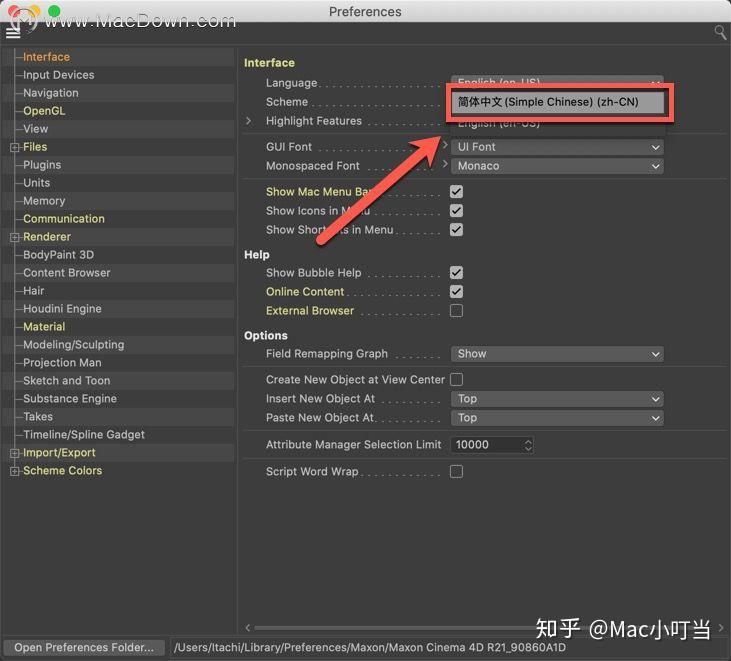Viewport: 731px width, 661px height.
Task: Select Material in the sidebar
Action: point(44,327)
